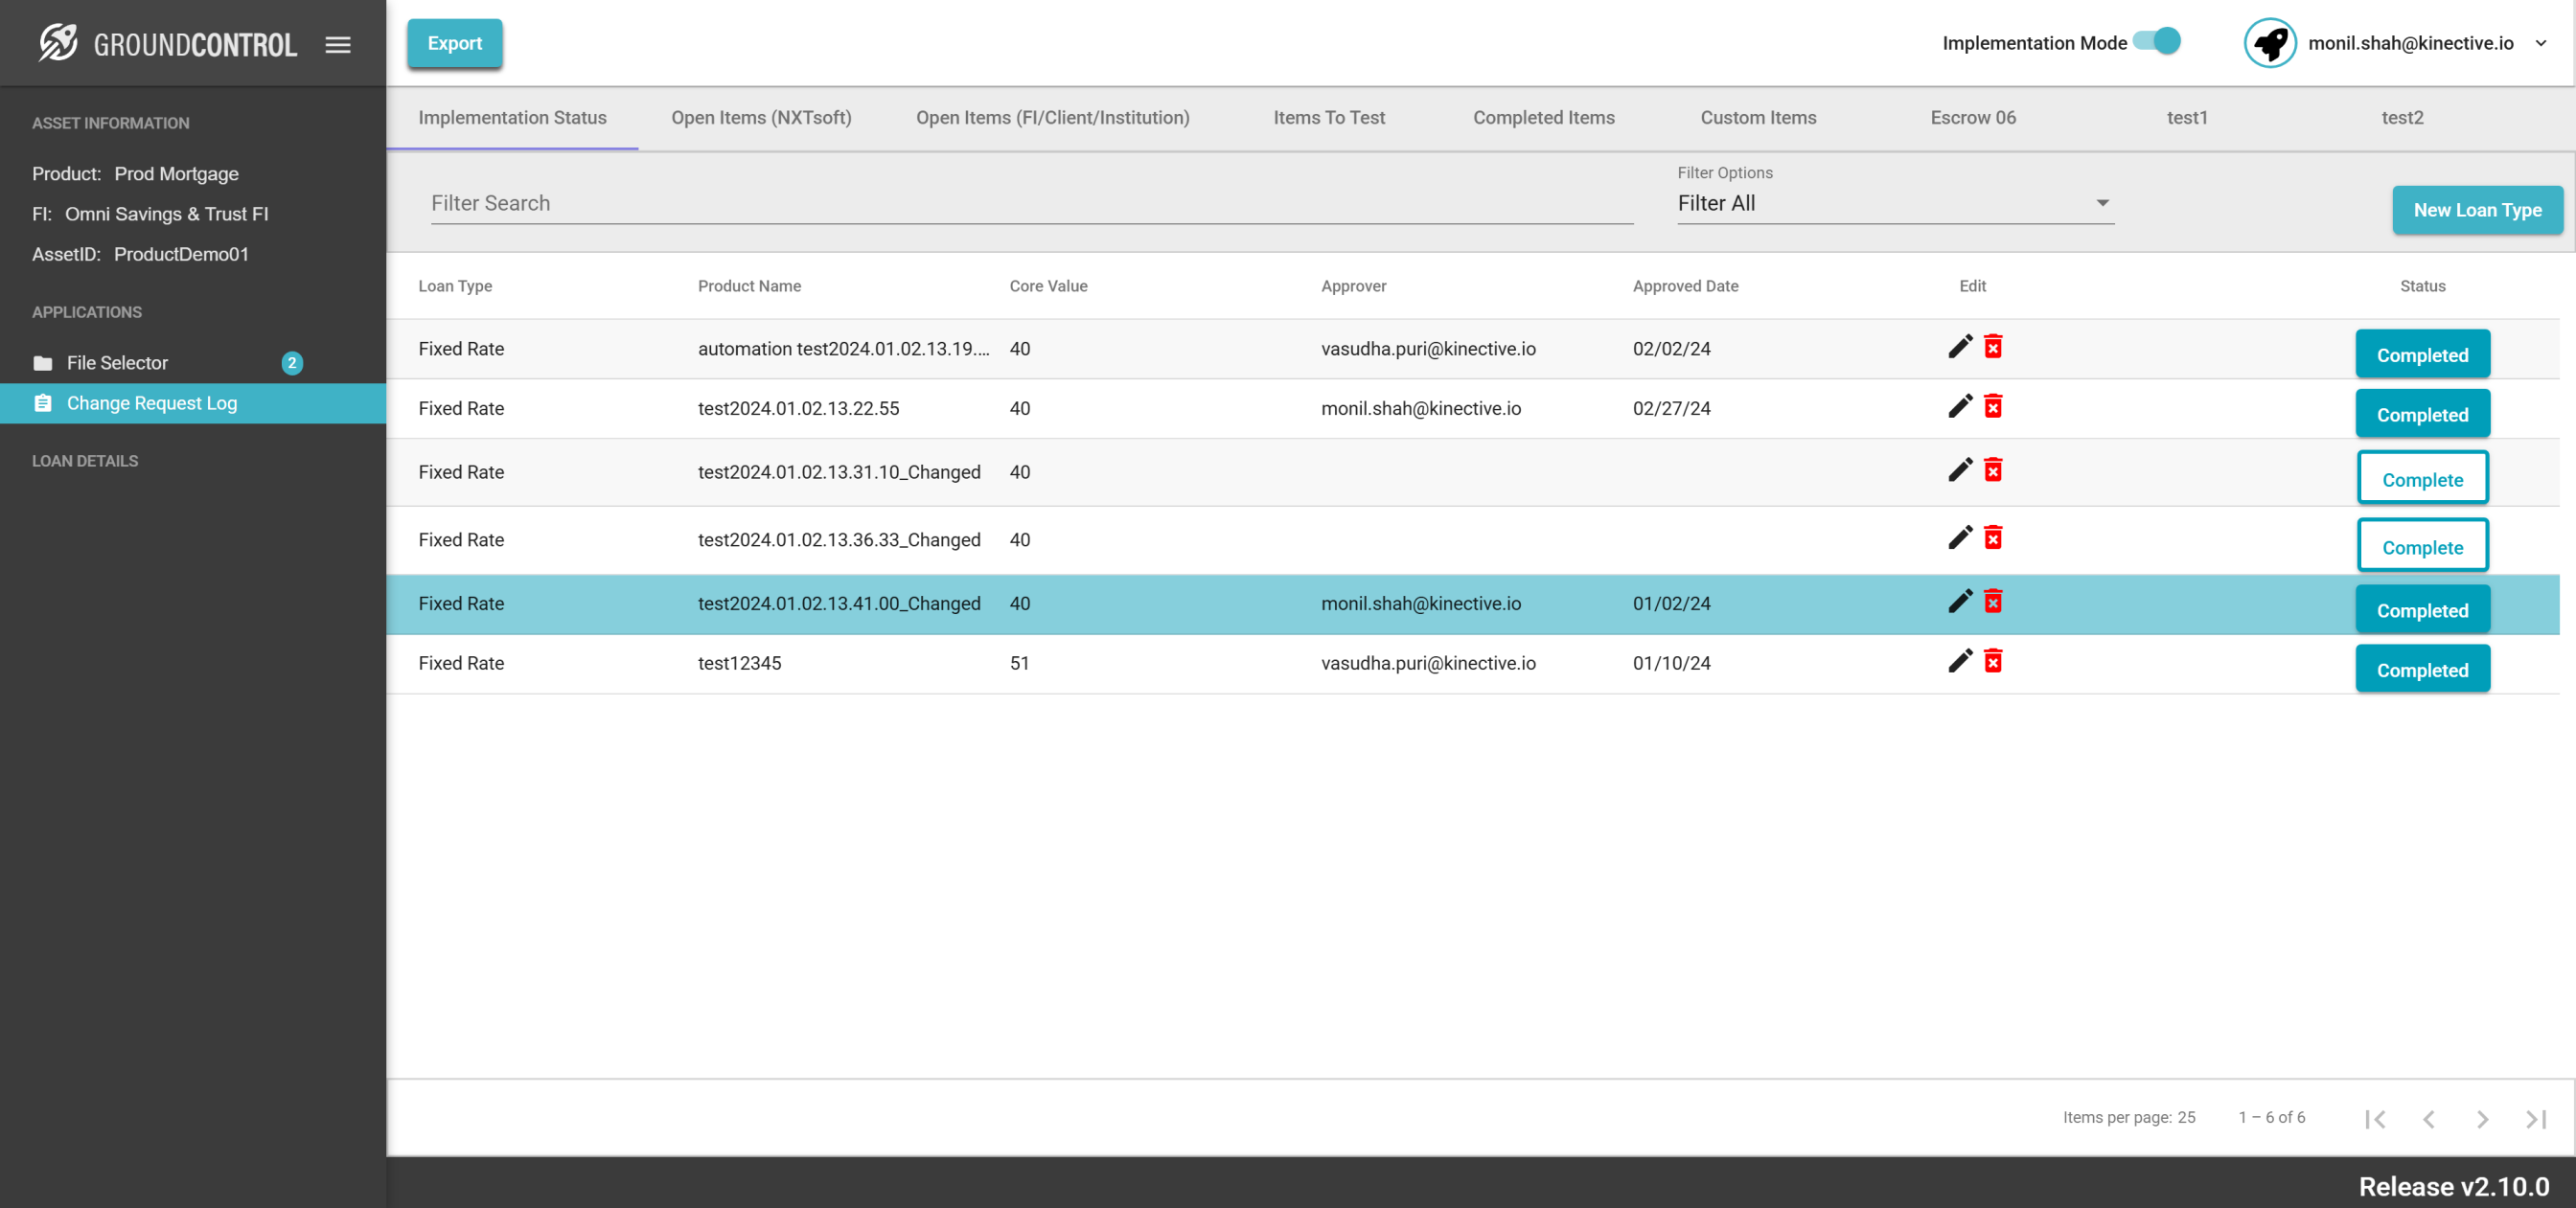Image resolution: width=2576 pixels, height=1208 pixels.
Task: Open File Selector from the sidebar
Action: point(117,363)
